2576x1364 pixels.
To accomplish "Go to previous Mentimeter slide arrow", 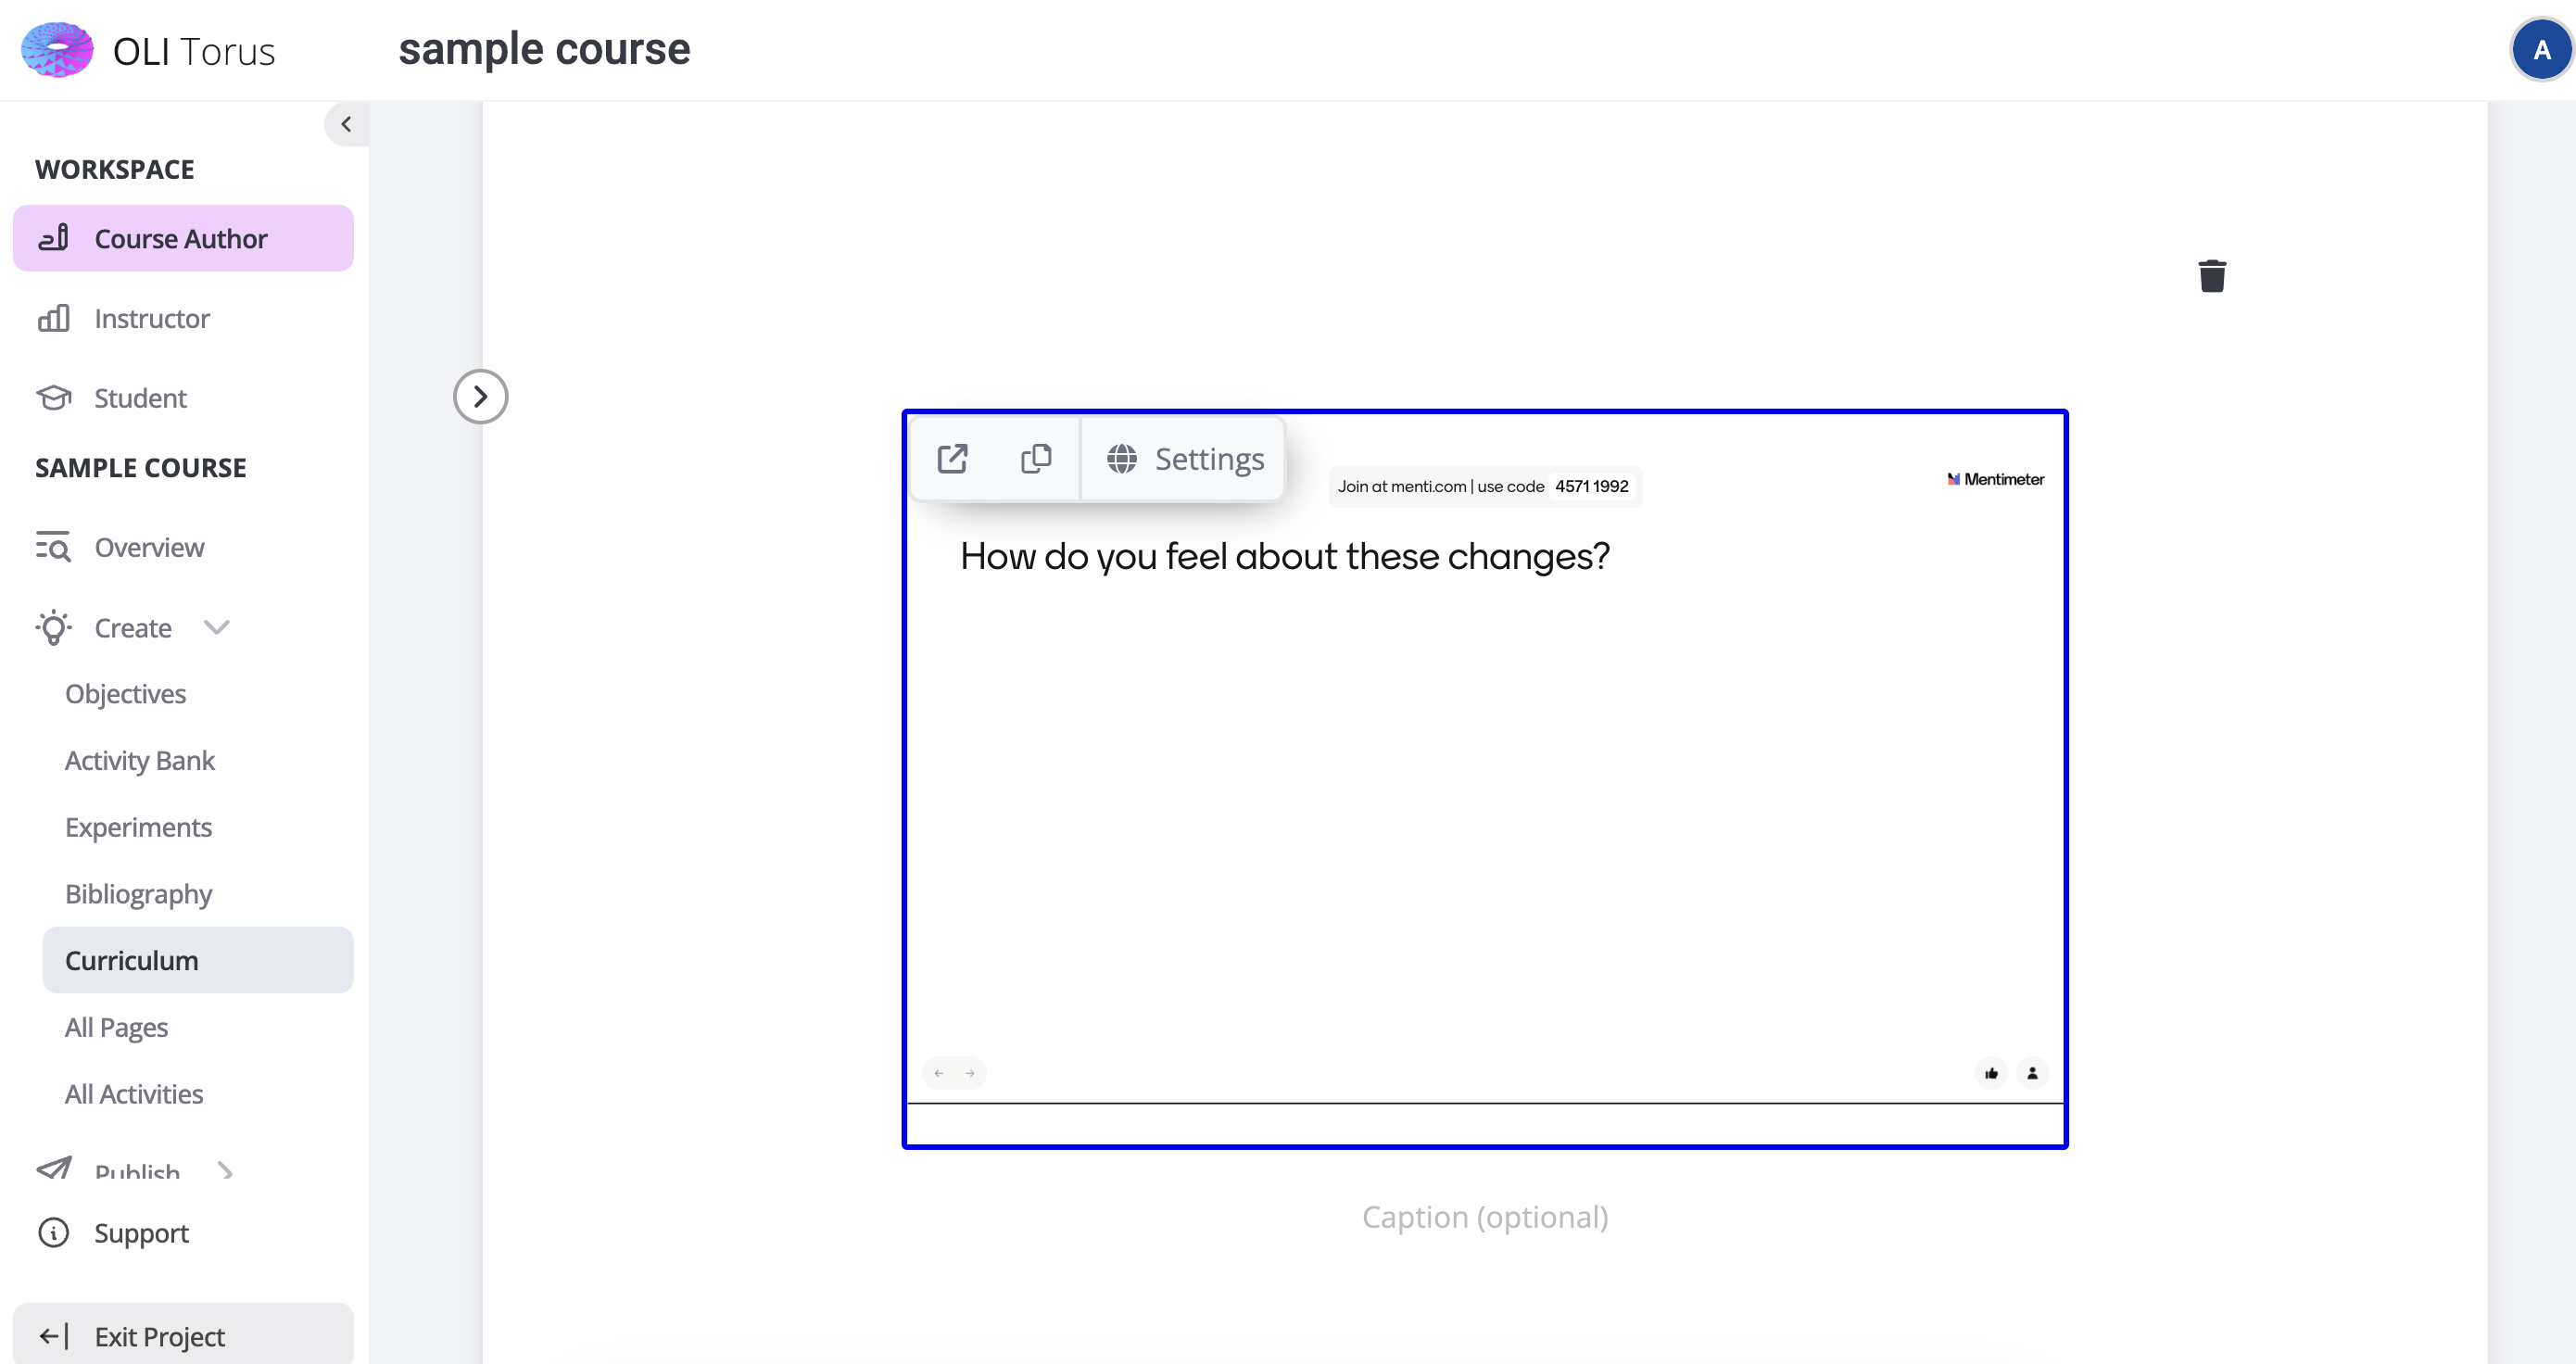I will (x=938, y=1073).
